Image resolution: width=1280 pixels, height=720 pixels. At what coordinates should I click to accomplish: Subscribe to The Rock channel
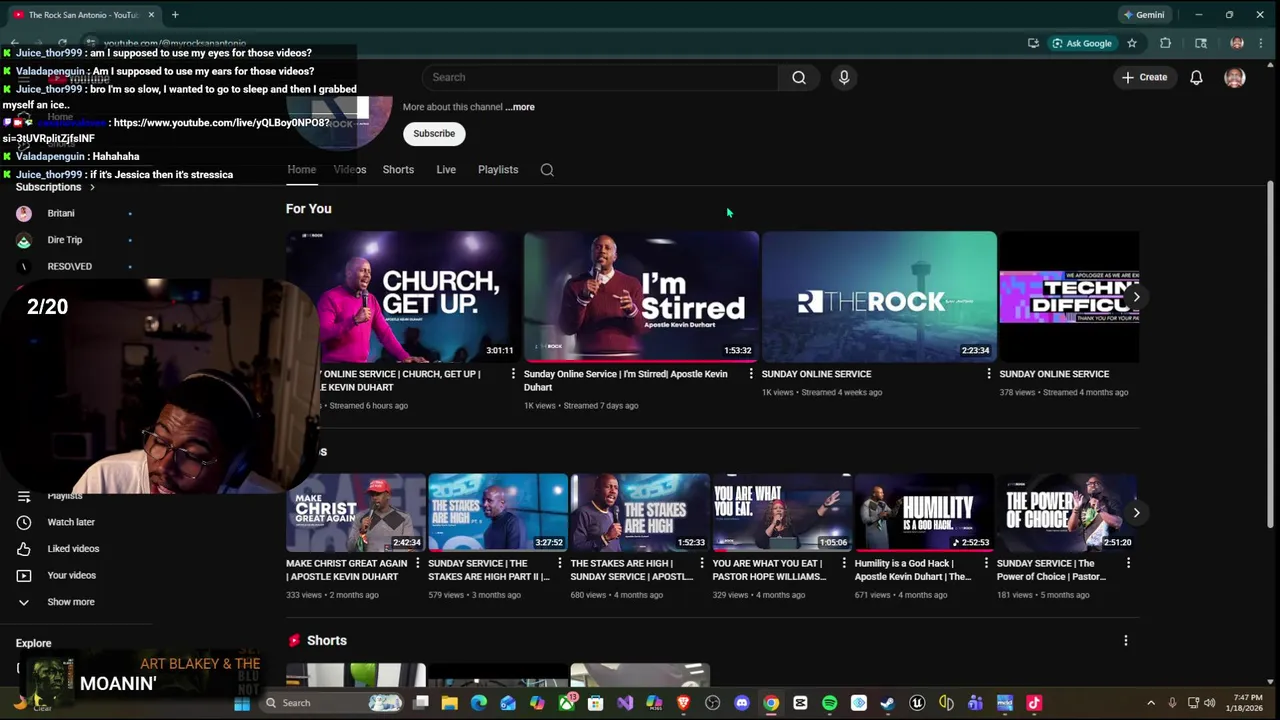click(x=434, y=133)
